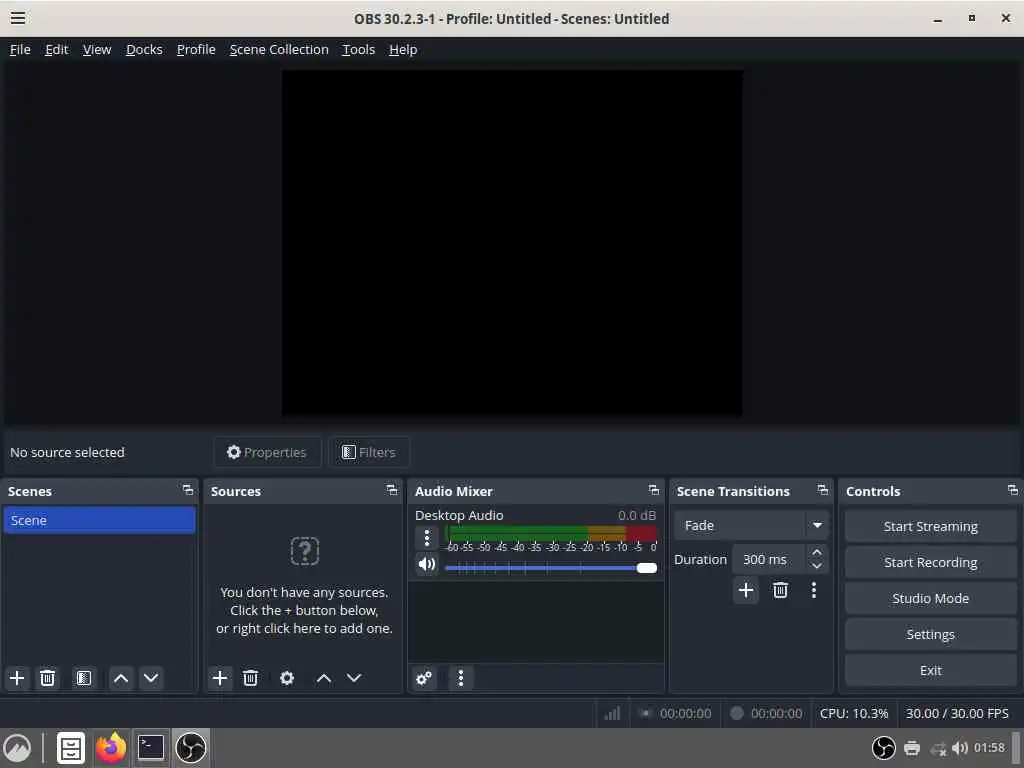This screenshot has height=768, width=1024.
Task: Move source down in the Sources list
Action: click(x=354, y=678)
